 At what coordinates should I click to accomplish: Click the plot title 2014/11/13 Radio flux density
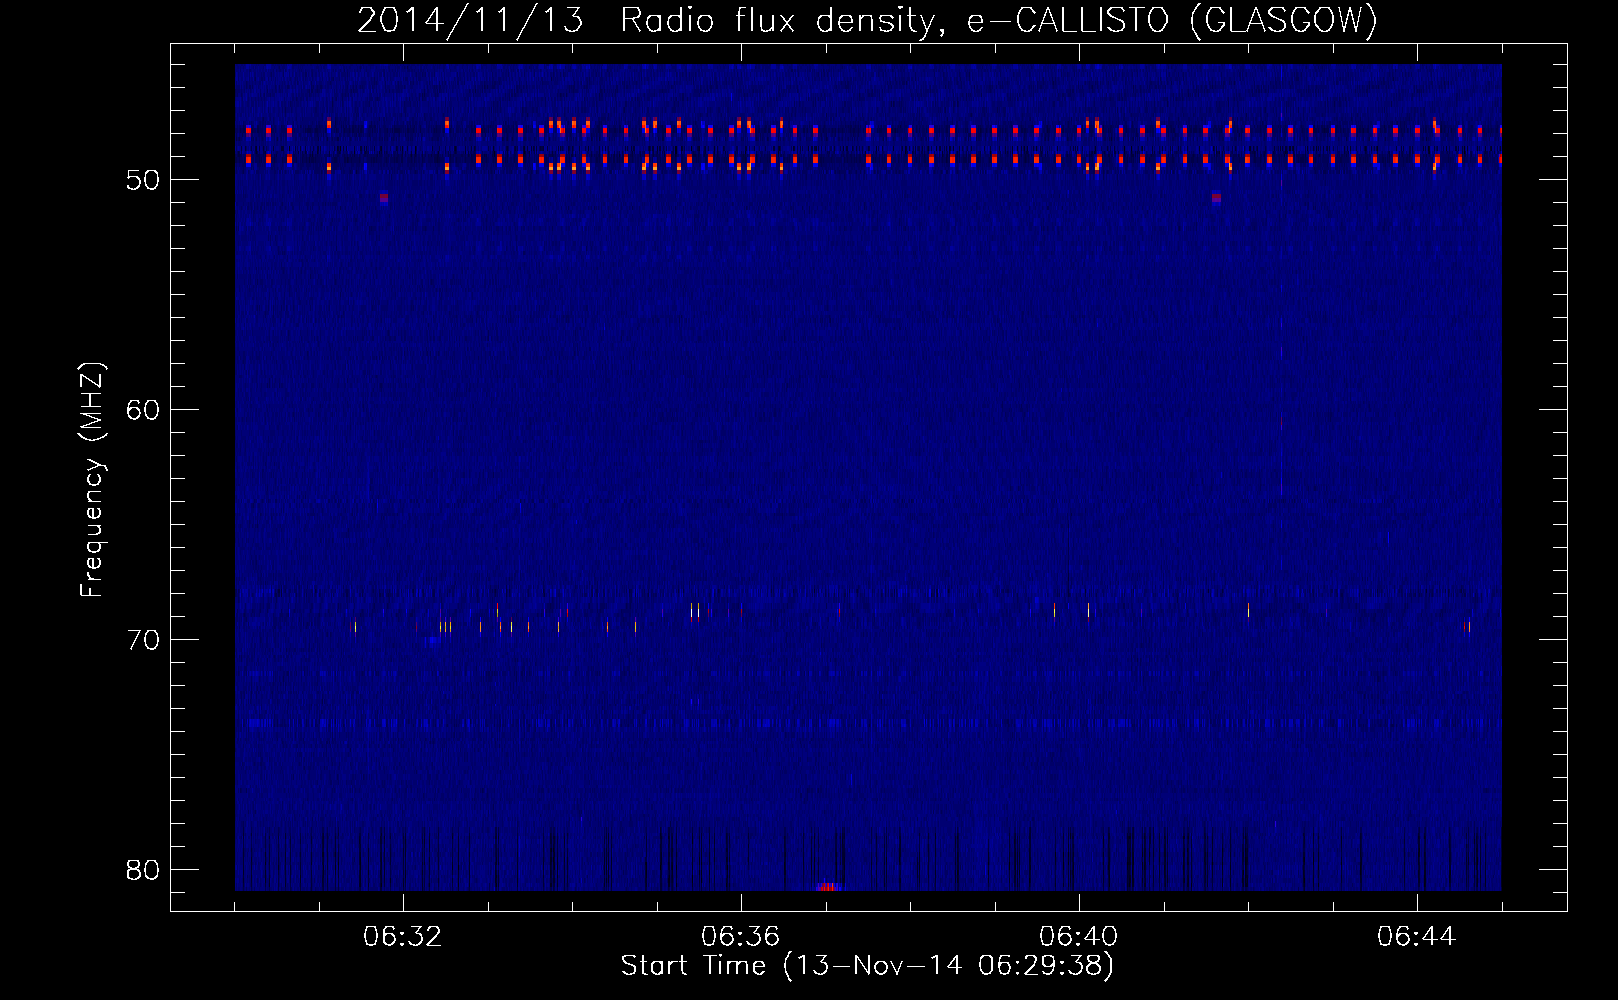click(x=867, y=20)
